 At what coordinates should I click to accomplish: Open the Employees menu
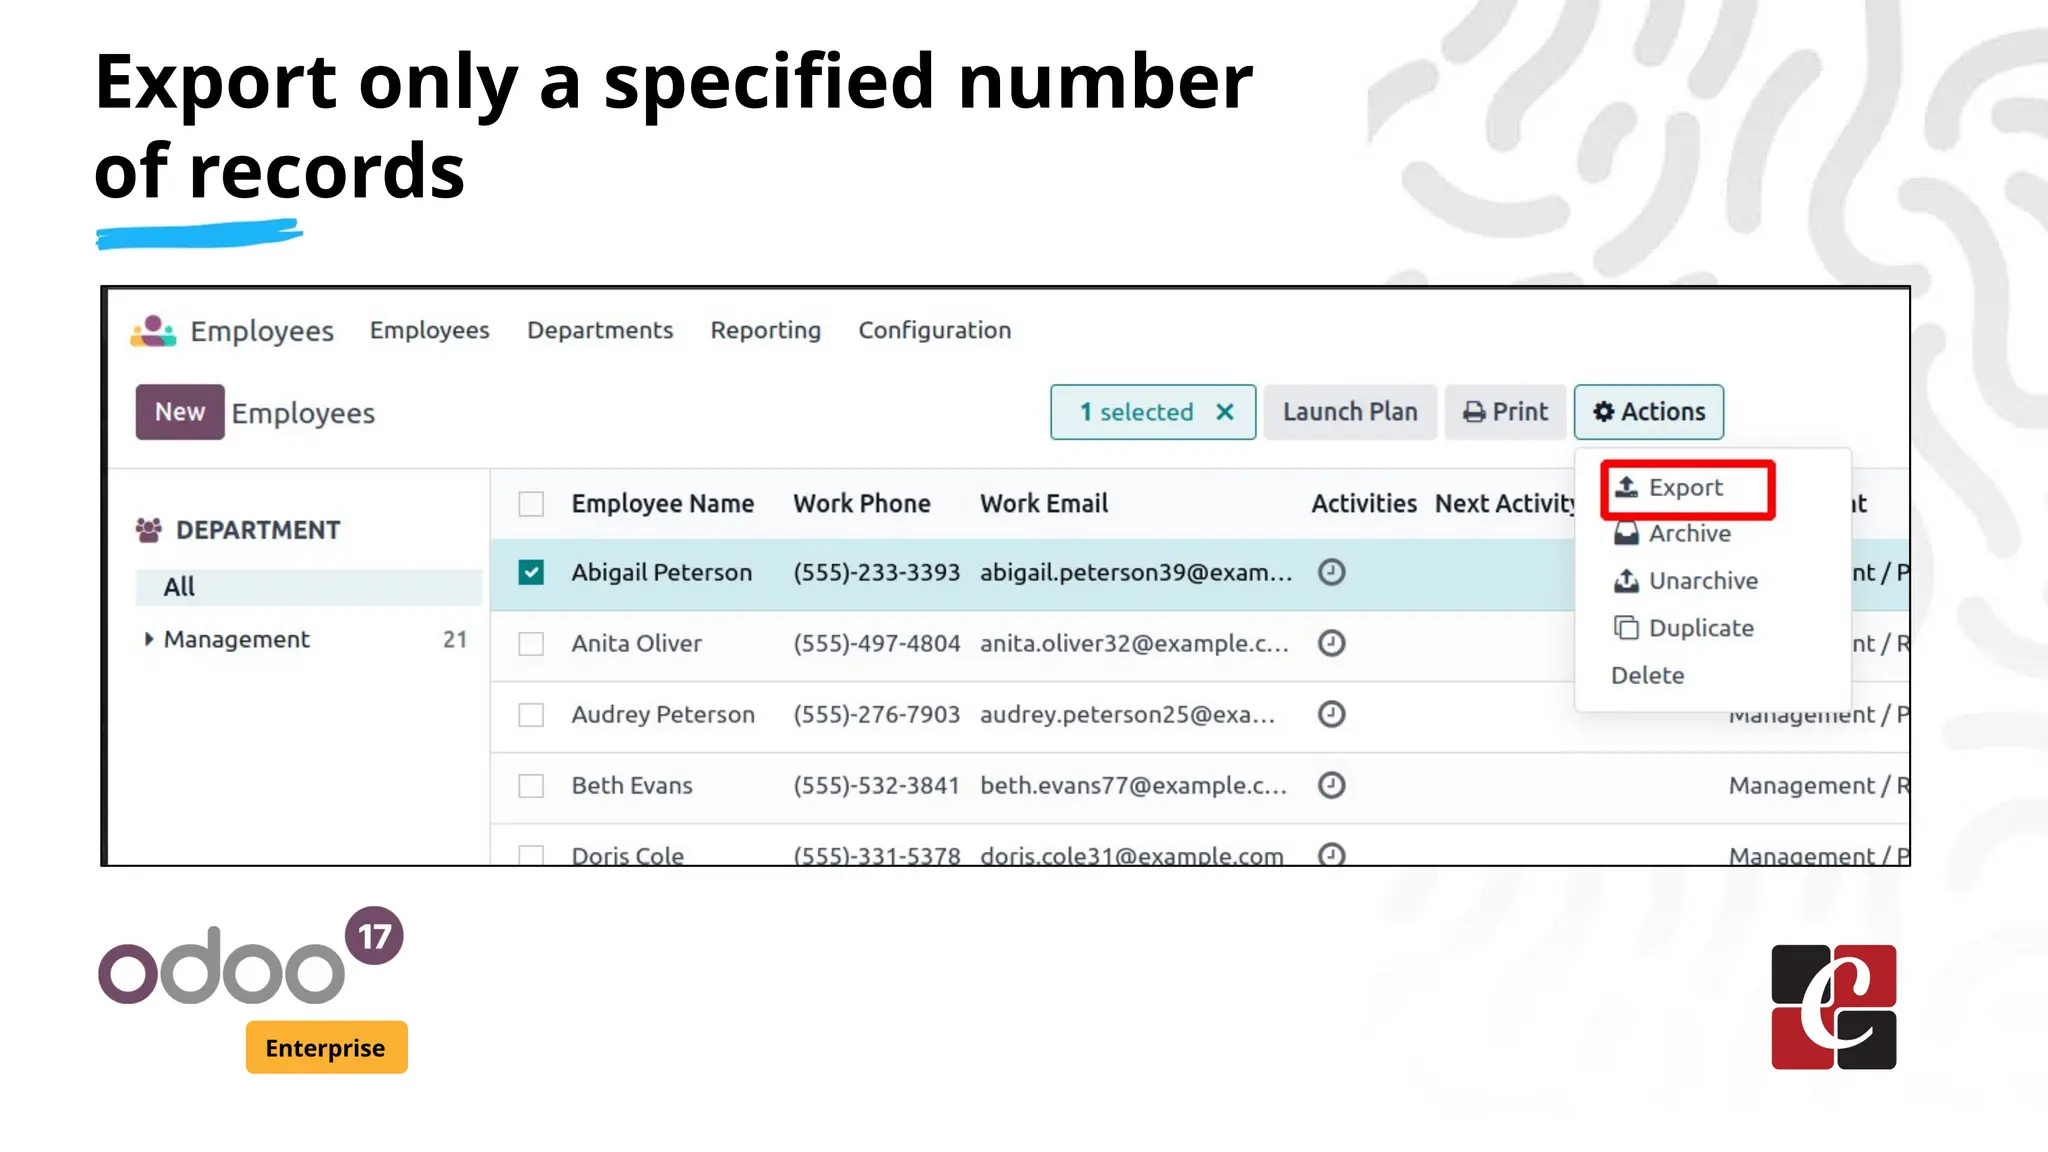tap(430, 330)
